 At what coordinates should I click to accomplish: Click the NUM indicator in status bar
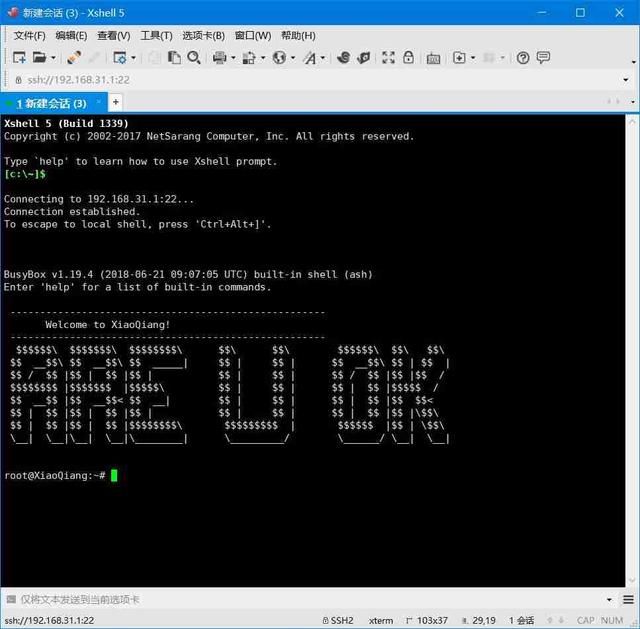click(x=612, y=620)
